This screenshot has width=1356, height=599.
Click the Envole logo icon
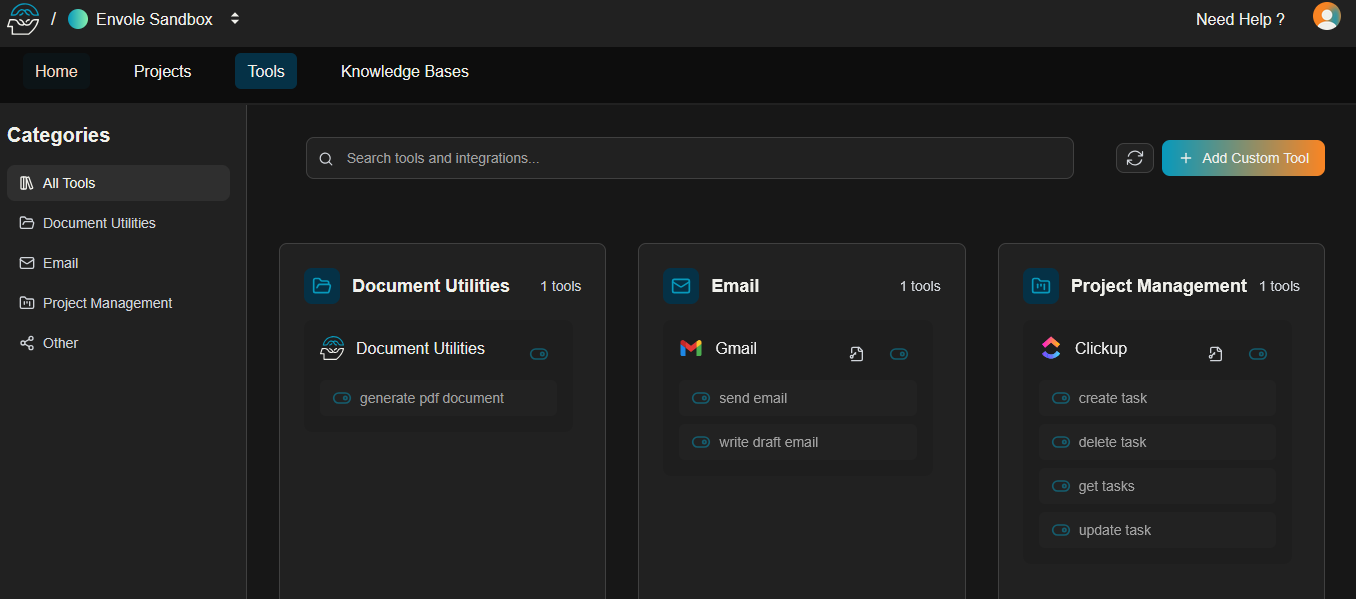[x=23, y=19]
